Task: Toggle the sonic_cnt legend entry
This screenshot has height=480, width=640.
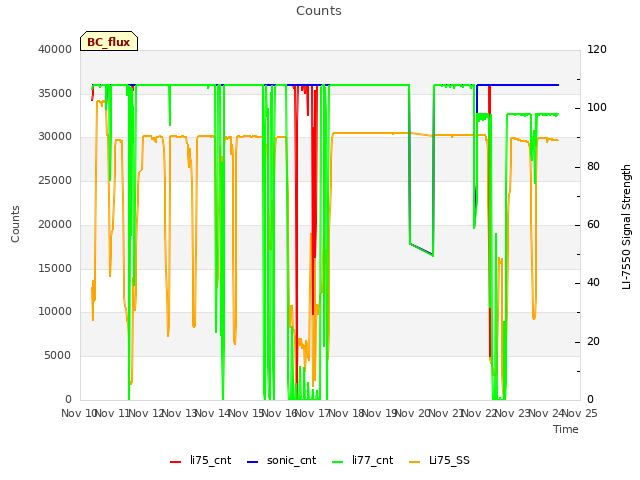Action: click(x=281, y=460)
